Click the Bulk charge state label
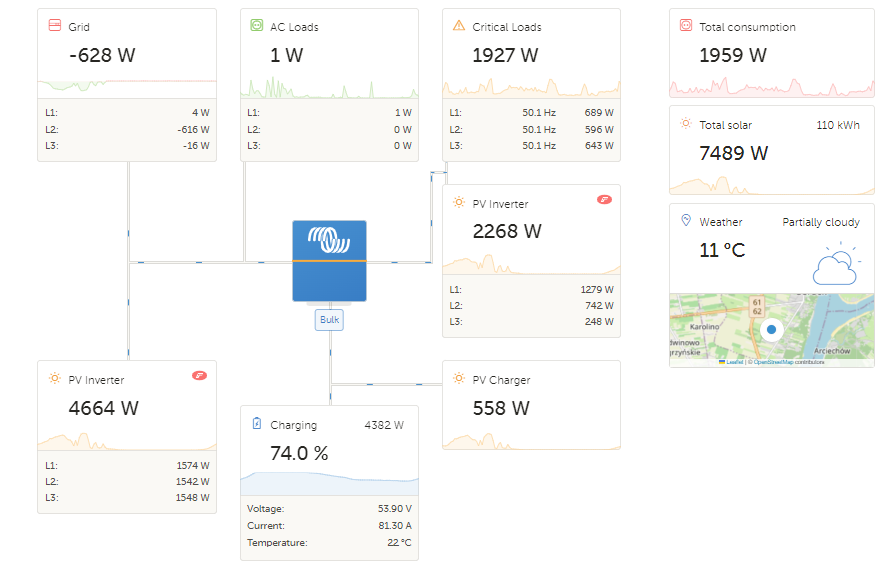This screenshot has height=569, width=891. pyautogui.click(x=329, y=320)
